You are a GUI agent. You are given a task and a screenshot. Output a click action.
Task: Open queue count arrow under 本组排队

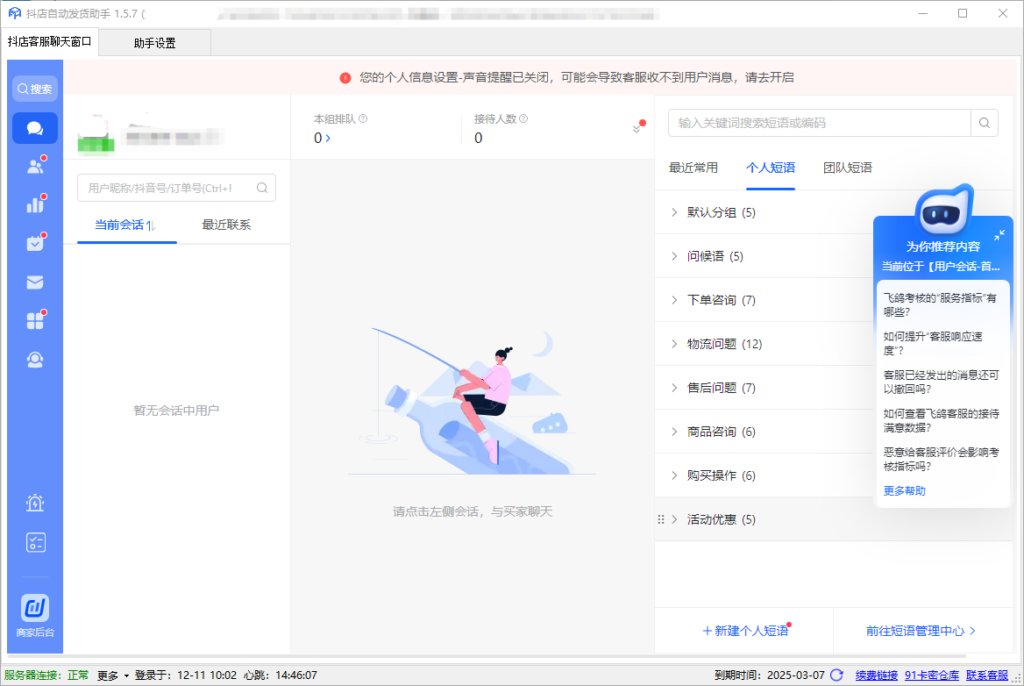click(328, 138)
